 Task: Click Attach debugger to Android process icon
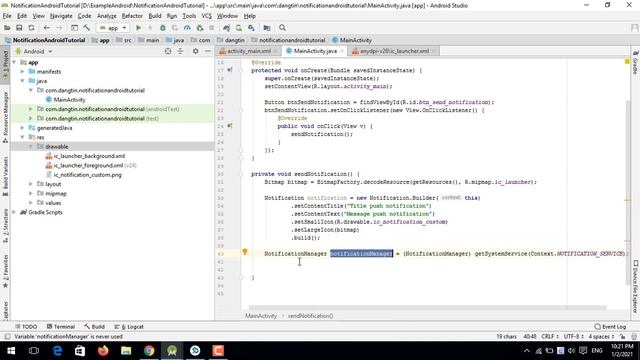[200, 28]
